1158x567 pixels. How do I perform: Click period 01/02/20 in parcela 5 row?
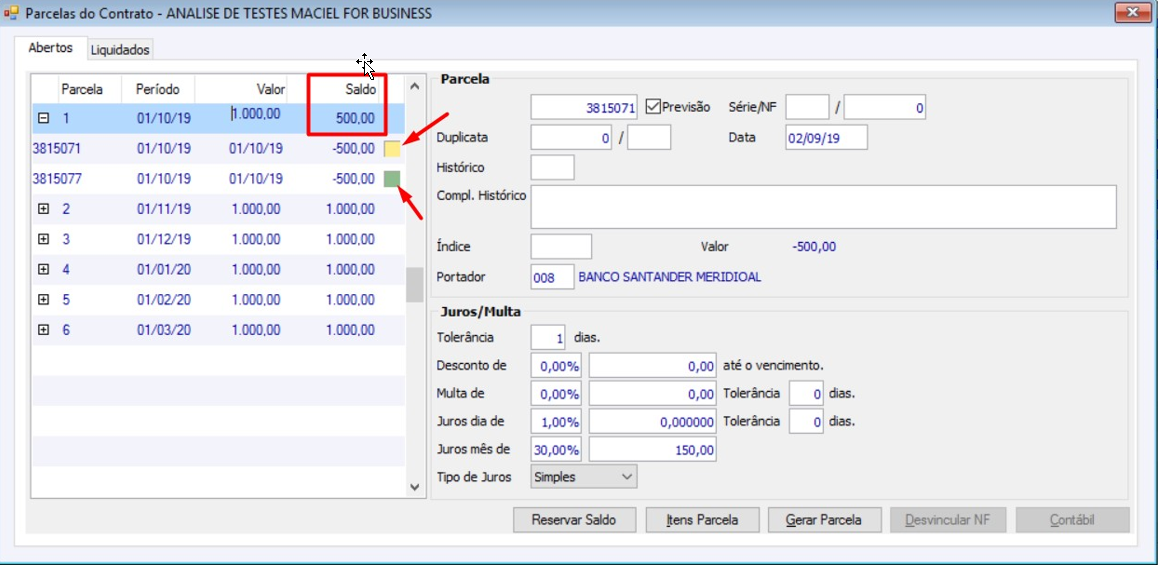point(164,300)
